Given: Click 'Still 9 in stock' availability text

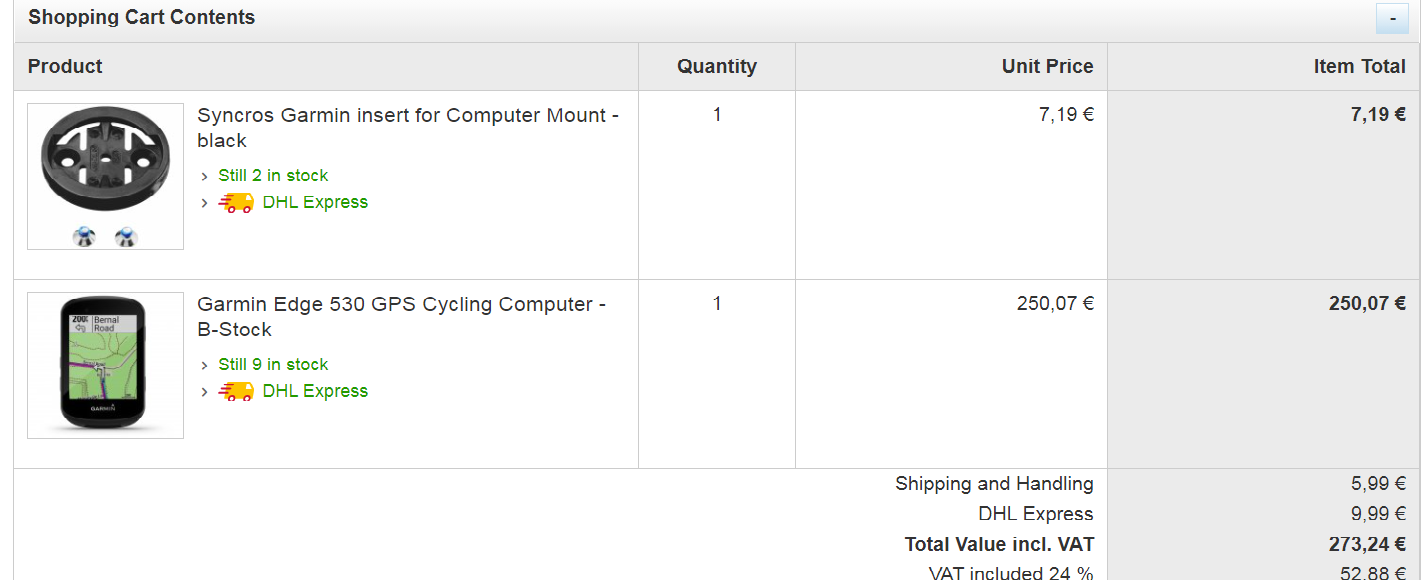Looking at the screenshot, I should 273,365.
